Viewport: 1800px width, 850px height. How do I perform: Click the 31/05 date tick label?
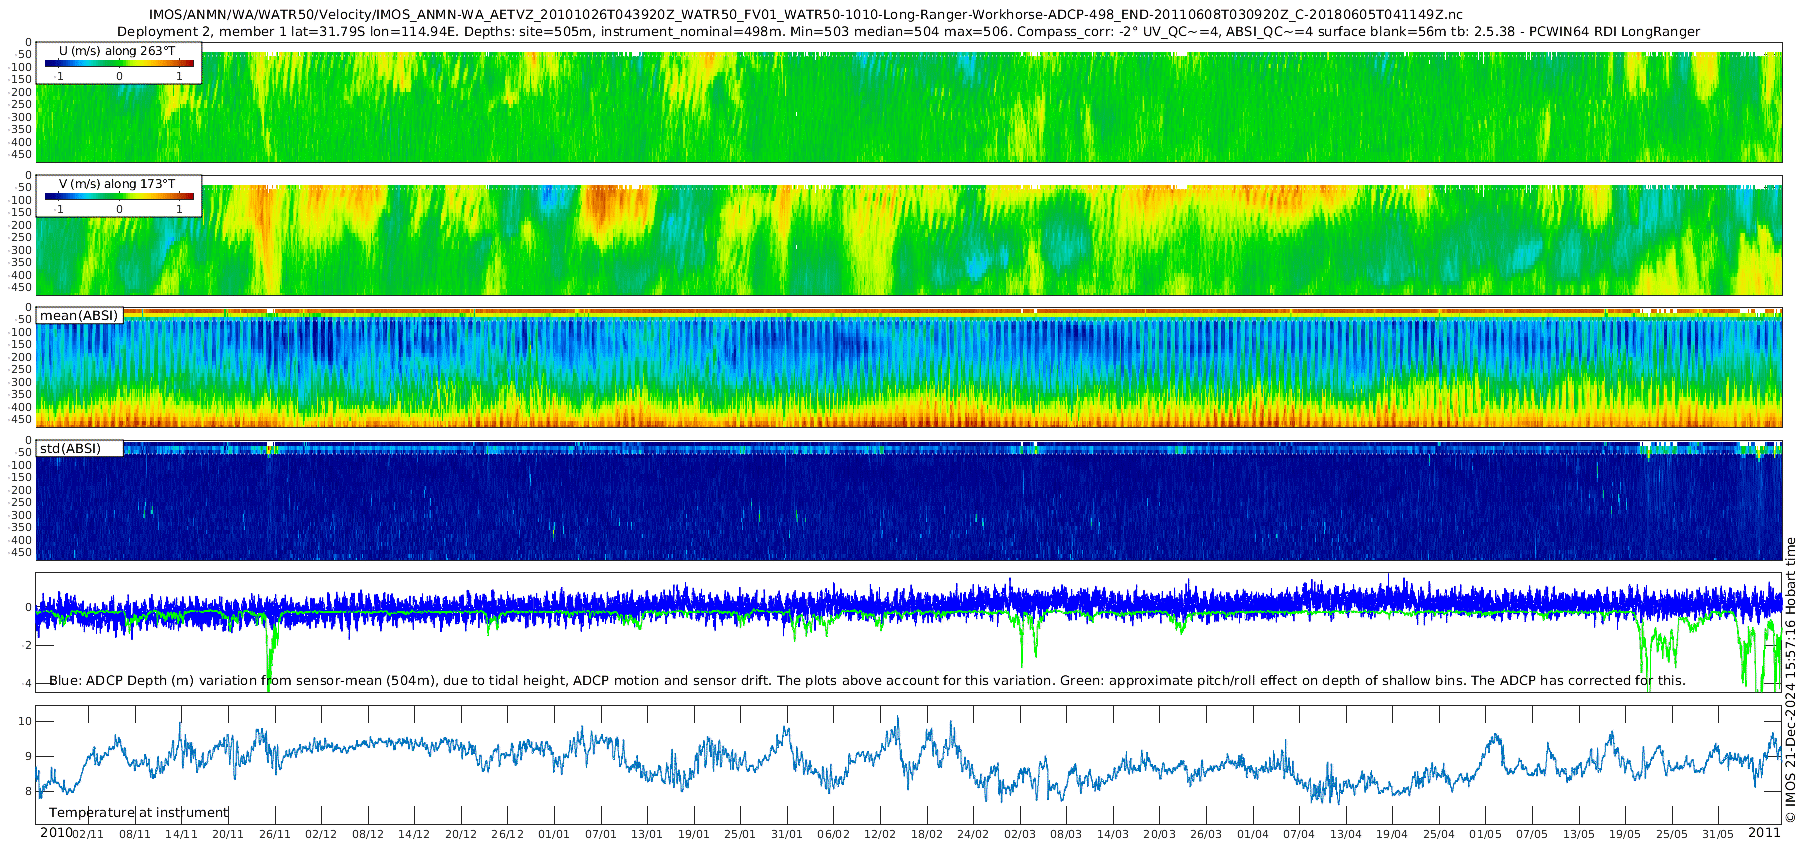1718,835
